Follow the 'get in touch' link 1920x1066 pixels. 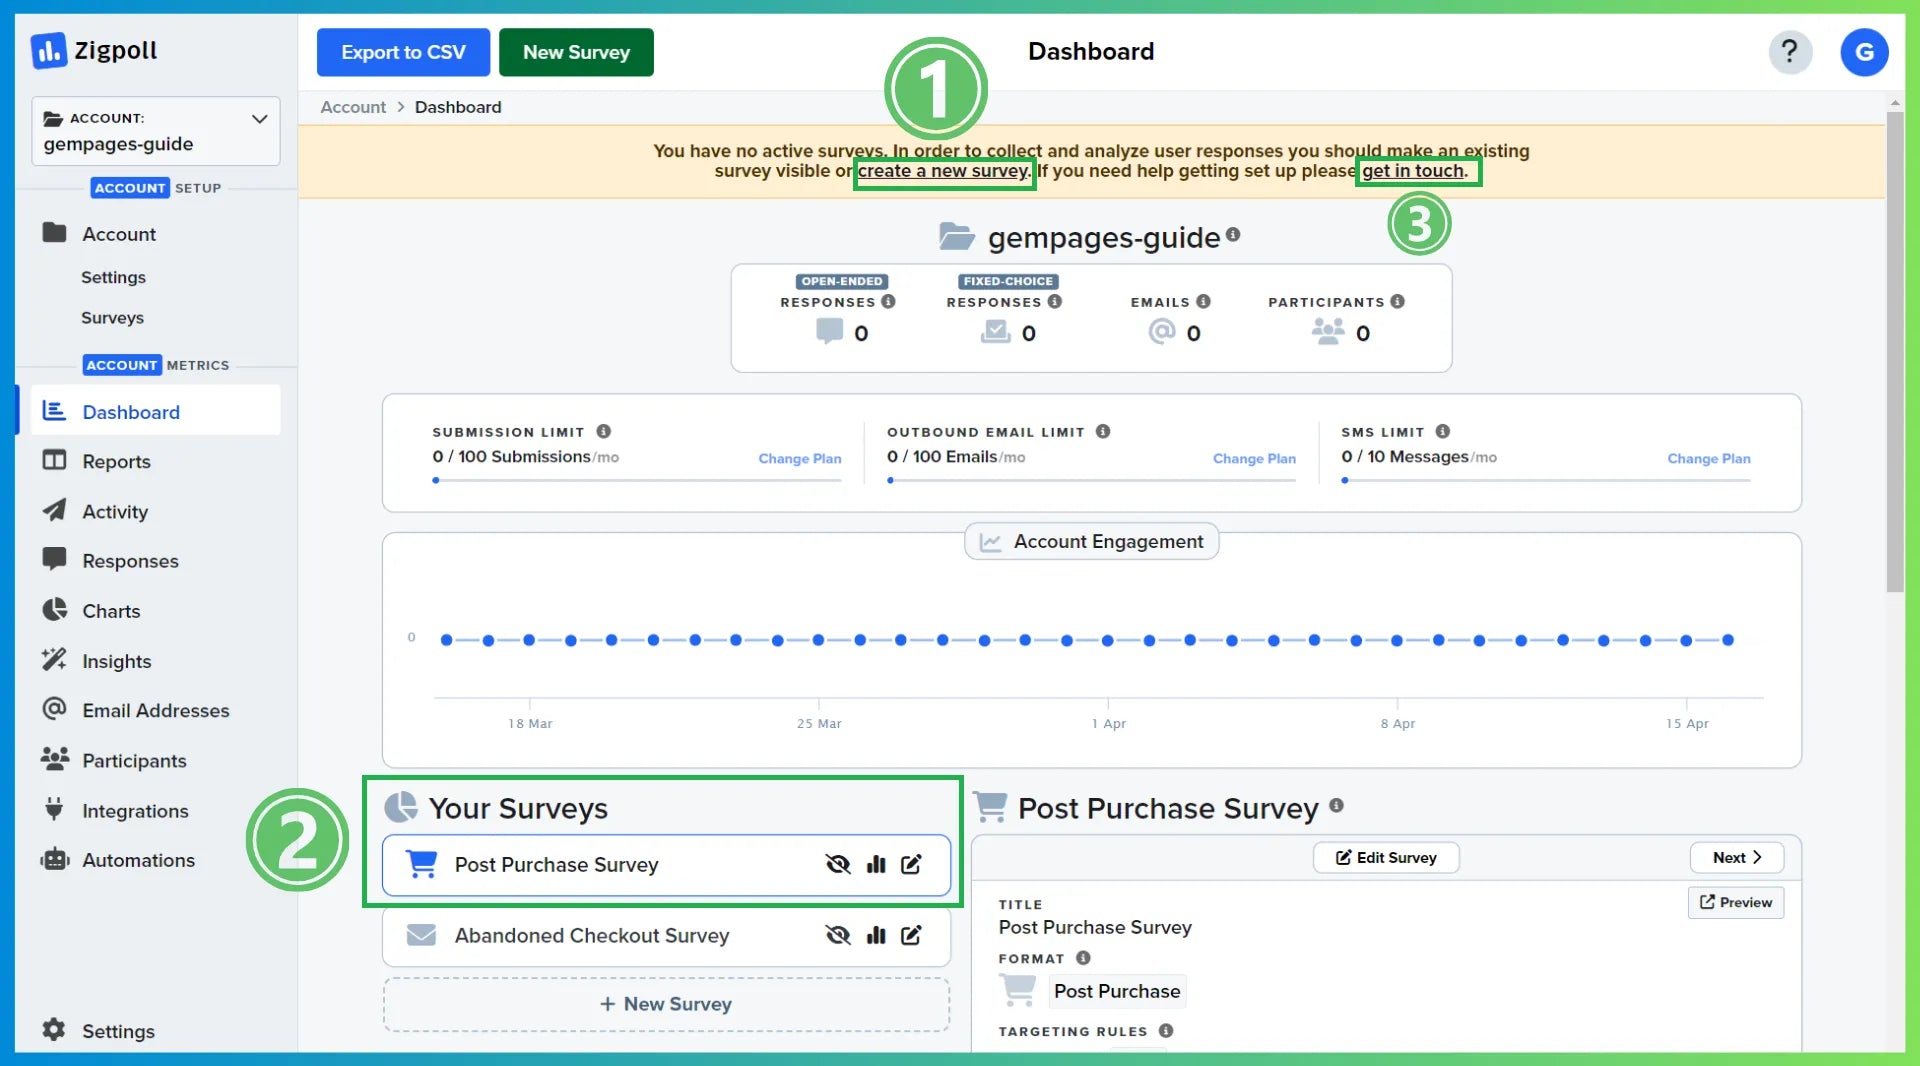[1413, 171]
